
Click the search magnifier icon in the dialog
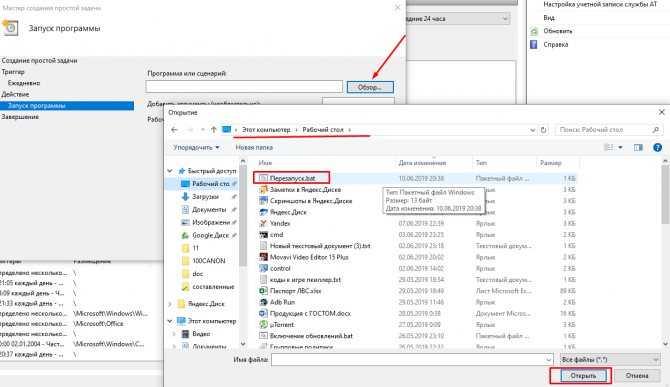point(655,129)
